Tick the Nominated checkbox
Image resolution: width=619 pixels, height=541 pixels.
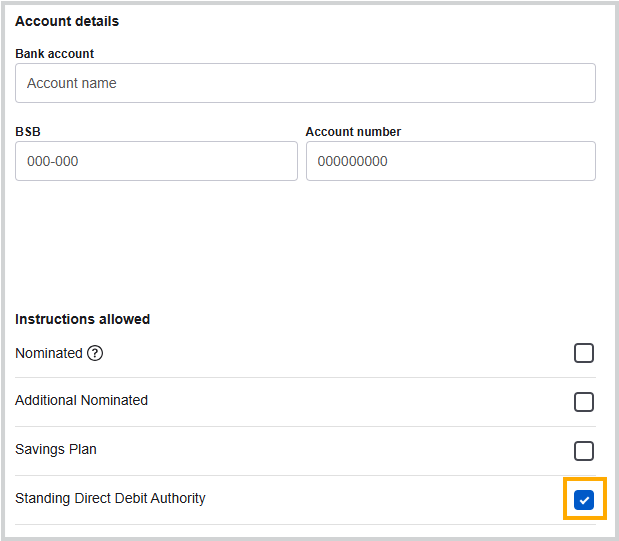point(584,353)
